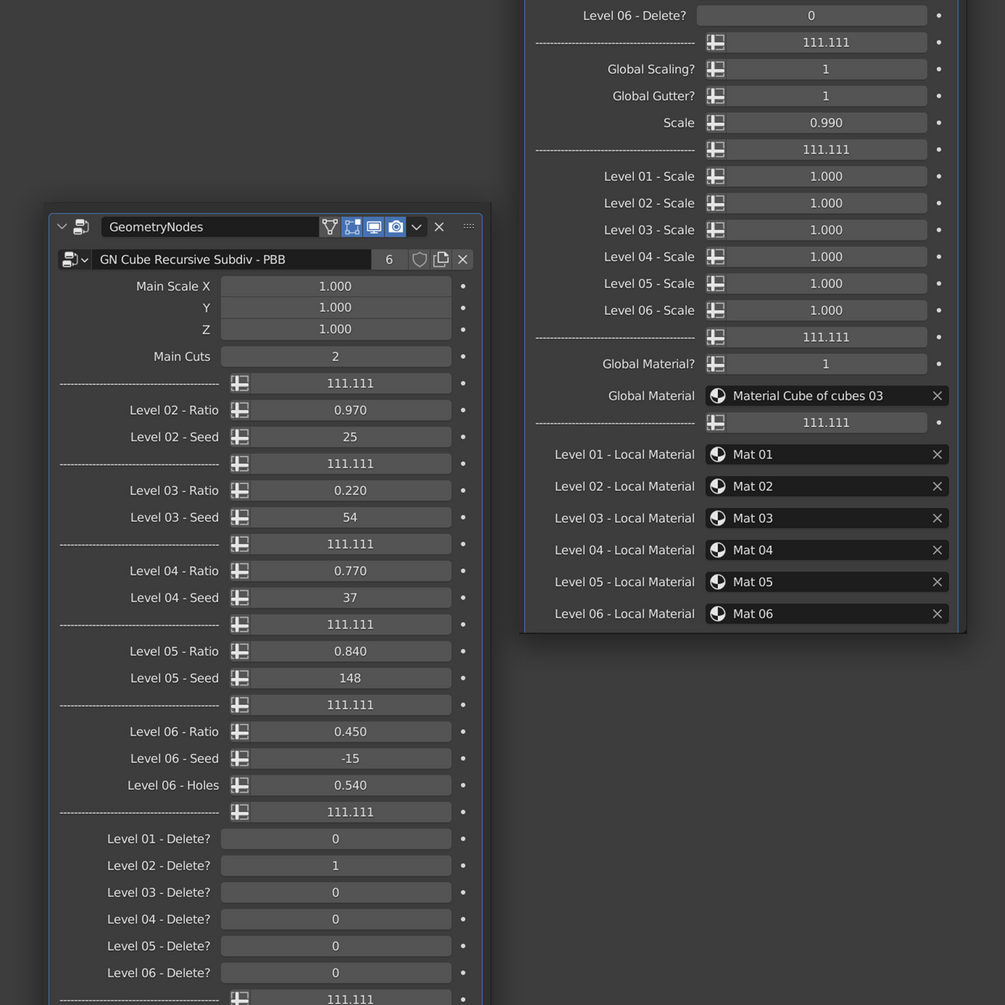Viewport: 1005px width, 1005px height.
Task: Open the modifier extras dropdown menu
Action: [417, 226]
